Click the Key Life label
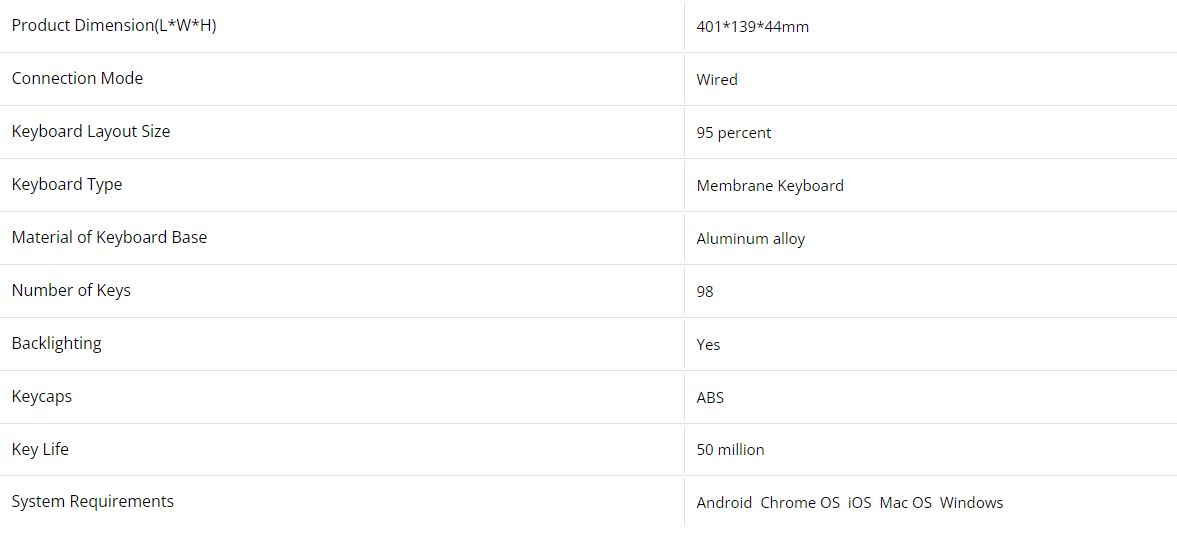 [40, 450]
